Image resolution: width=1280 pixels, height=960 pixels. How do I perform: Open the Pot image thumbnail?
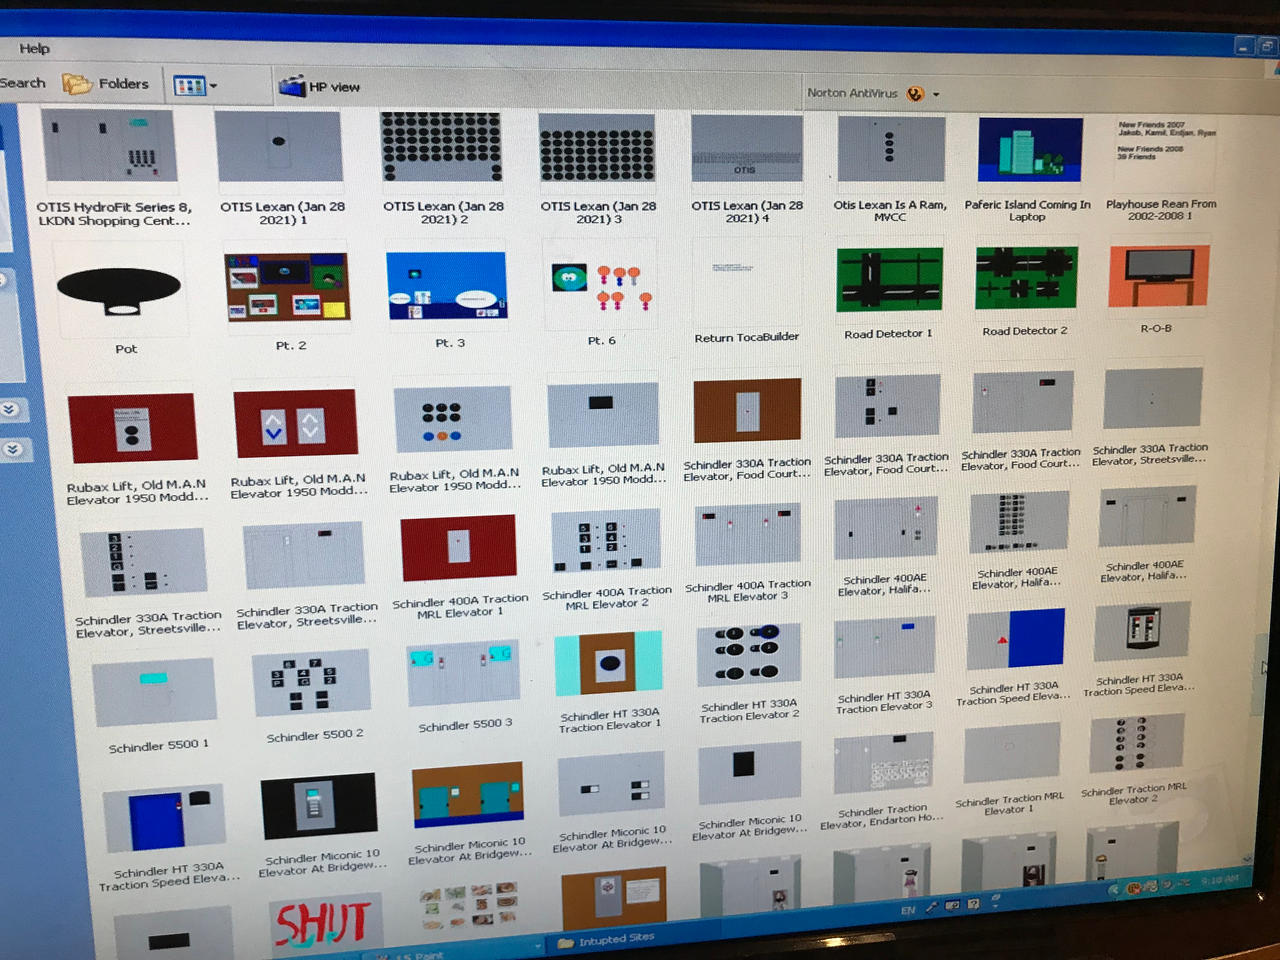click(119, 290)
